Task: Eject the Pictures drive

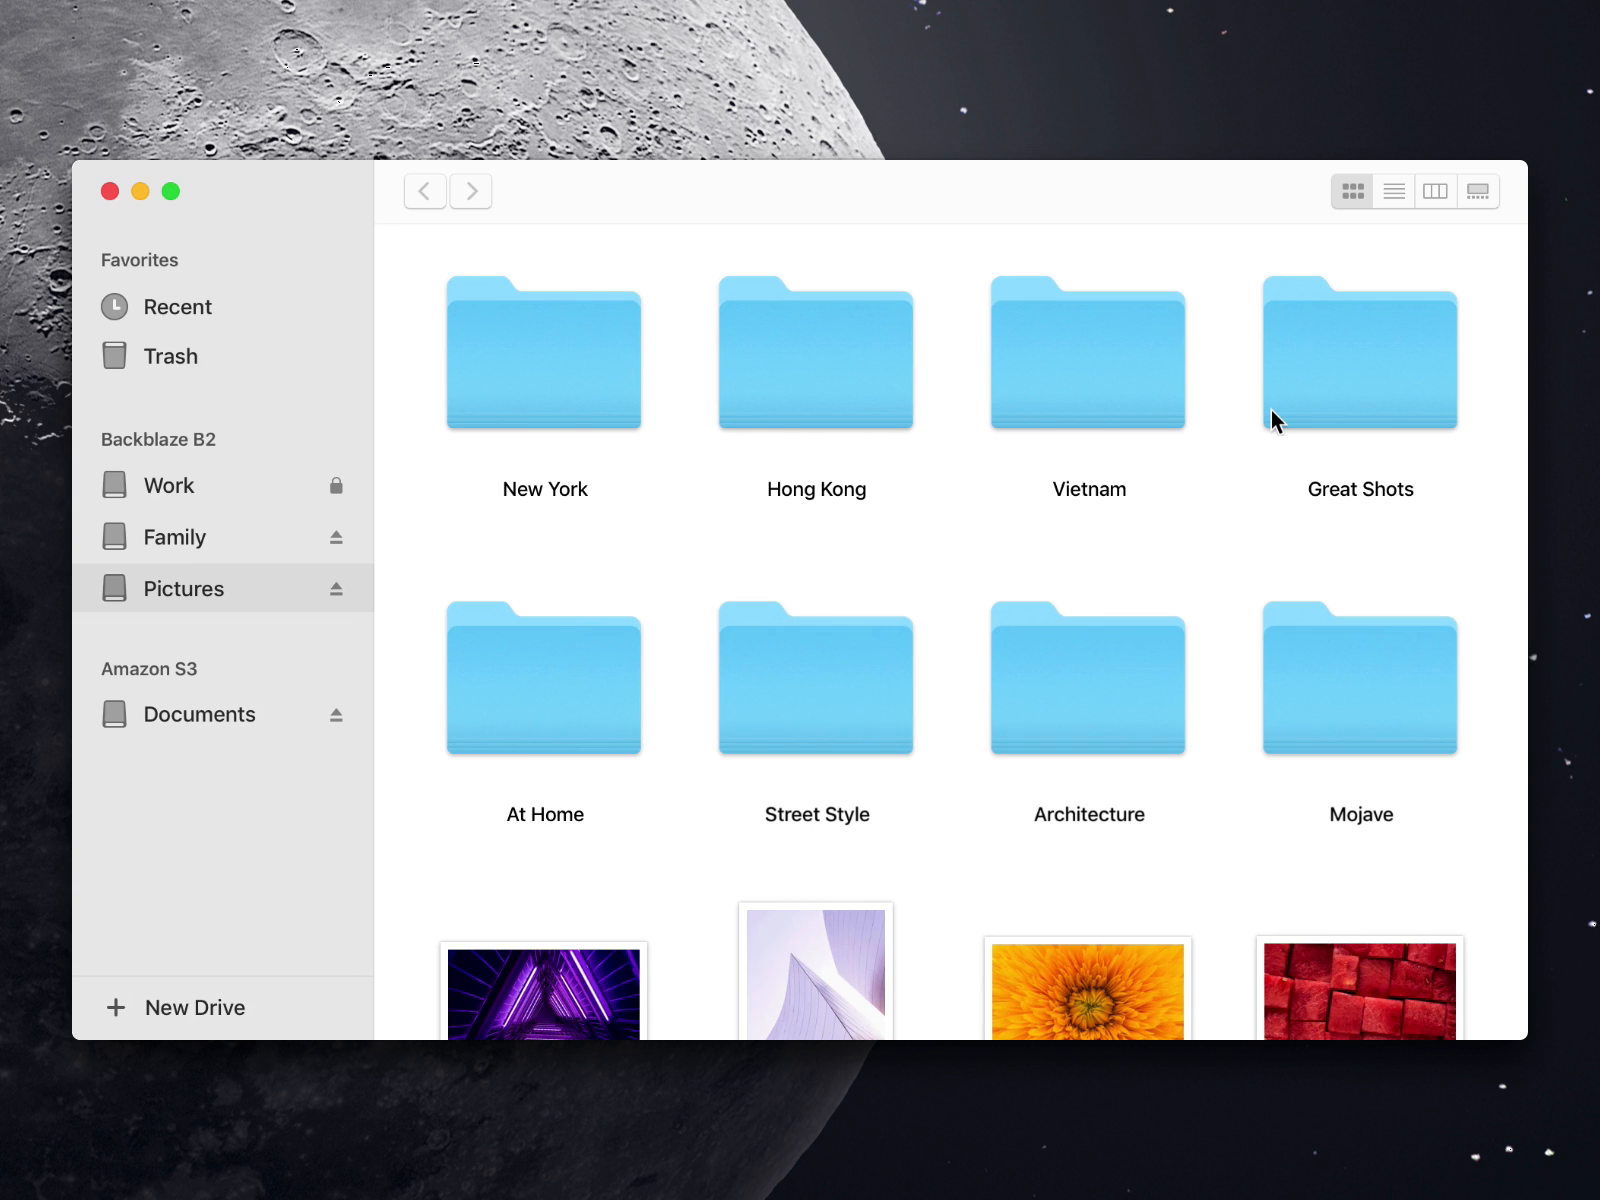Action: click(336, 589)
